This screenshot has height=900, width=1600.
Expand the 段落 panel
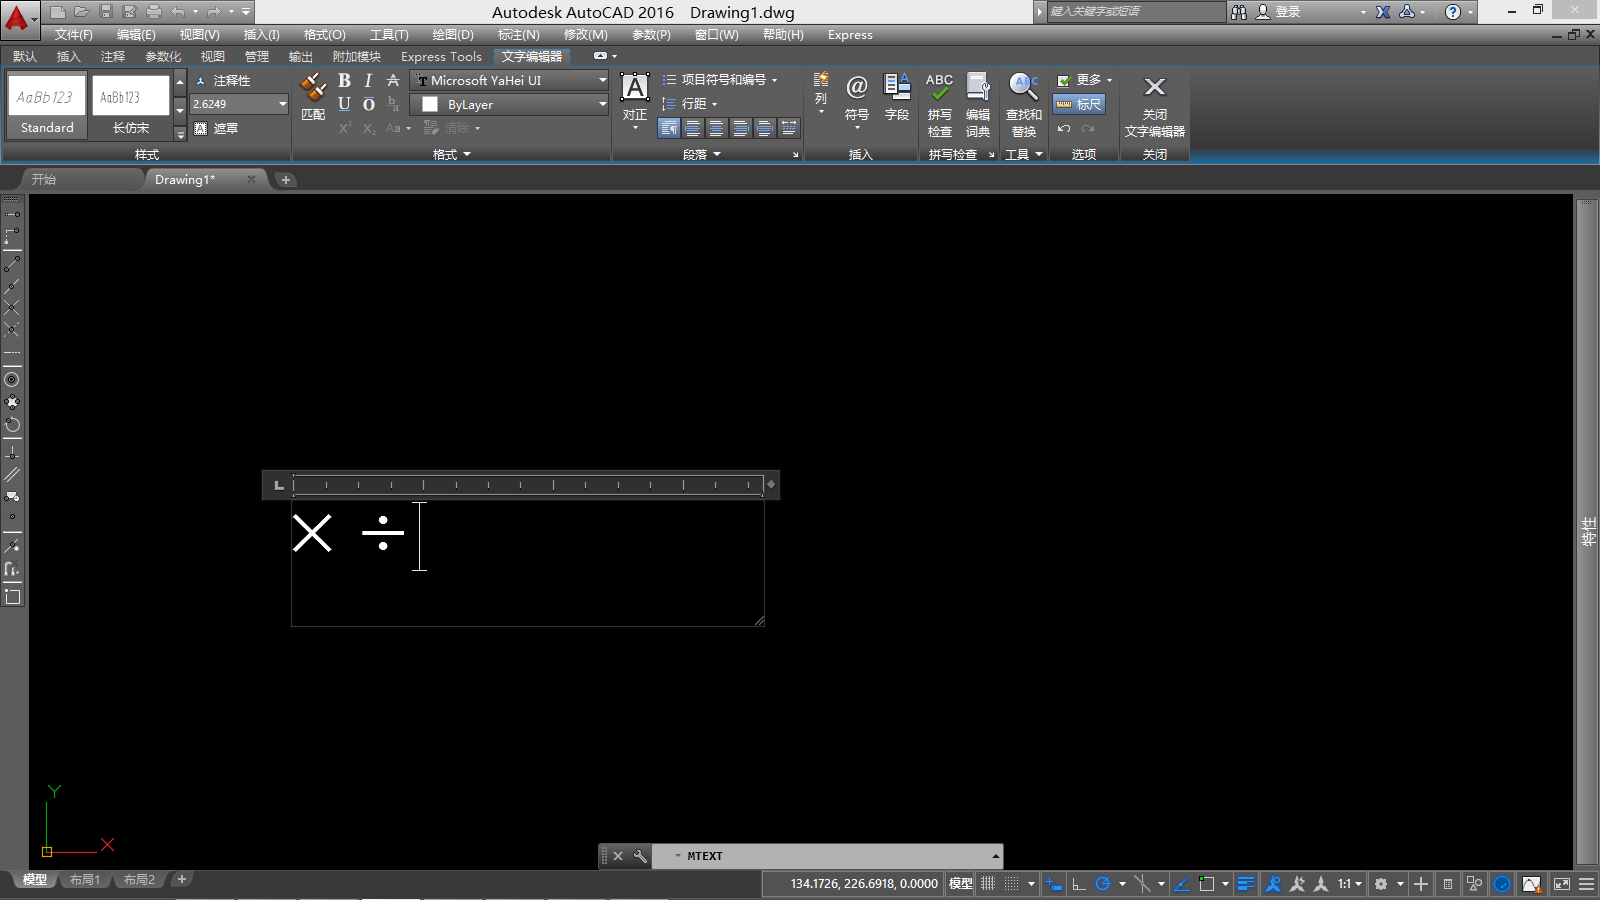click(x=701, y=154)
